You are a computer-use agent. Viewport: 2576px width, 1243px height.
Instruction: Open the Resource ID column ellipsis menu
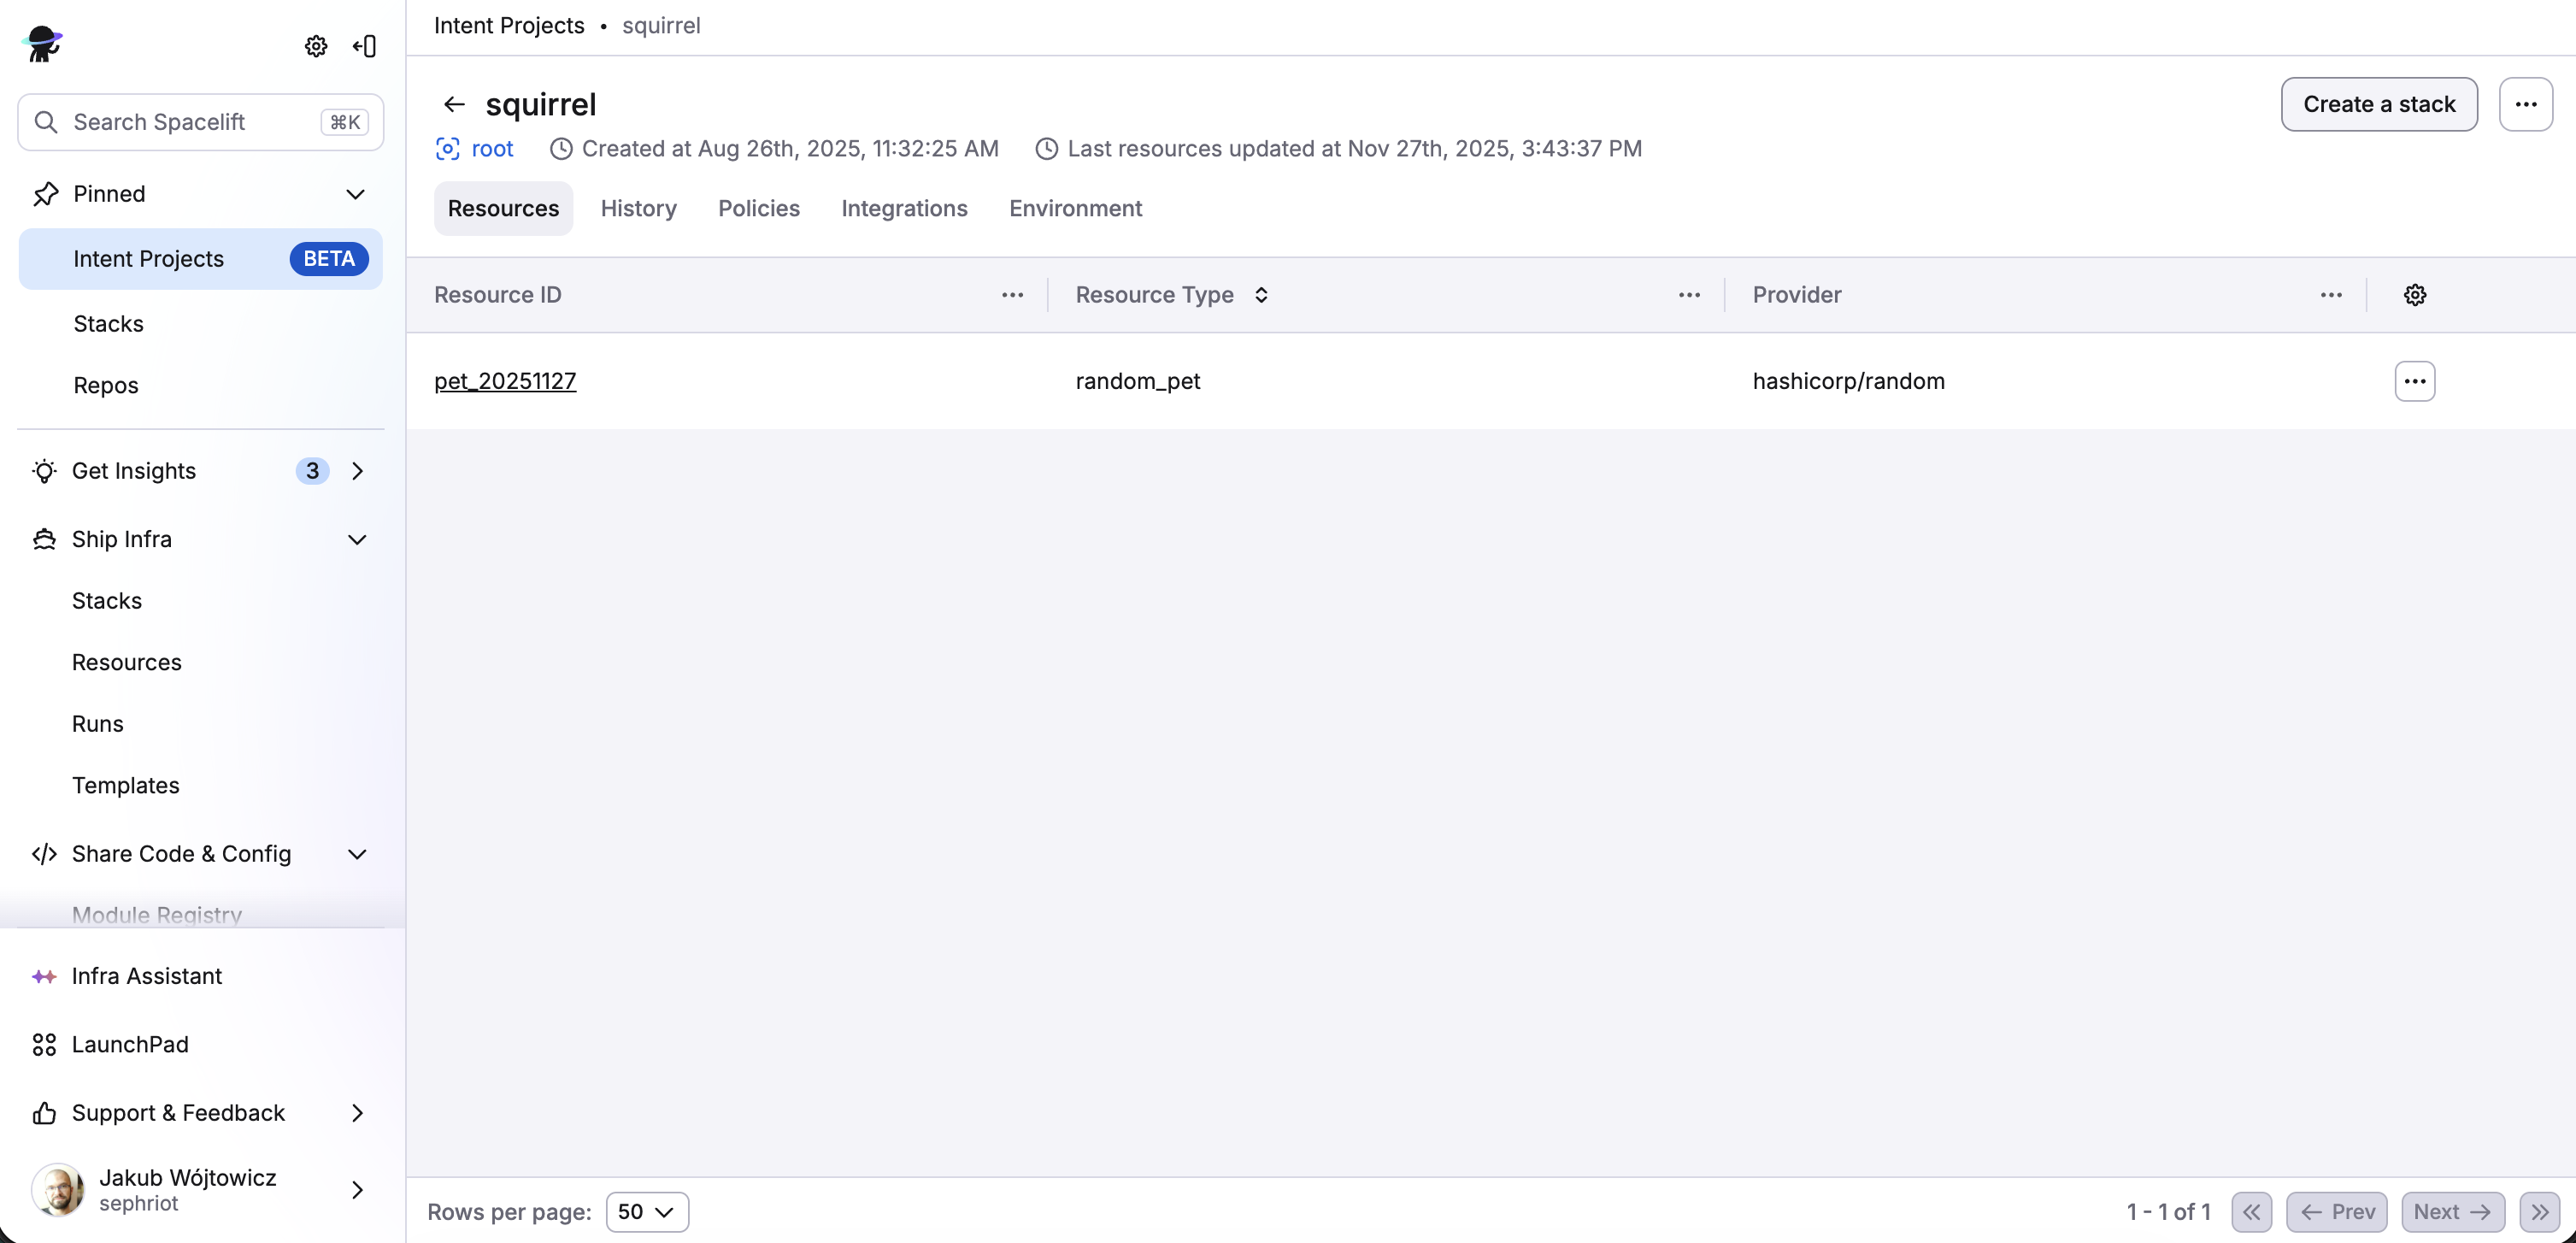[1012, 295]
